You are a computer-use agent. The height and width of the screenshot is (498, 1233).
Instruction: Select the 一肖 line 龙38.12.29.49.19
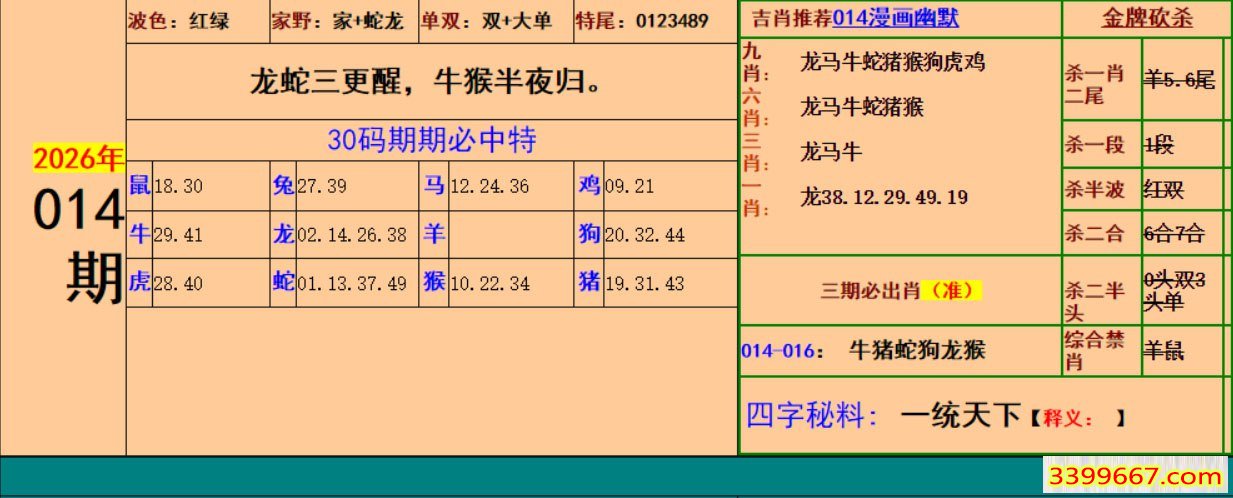(x=884, y=197)
